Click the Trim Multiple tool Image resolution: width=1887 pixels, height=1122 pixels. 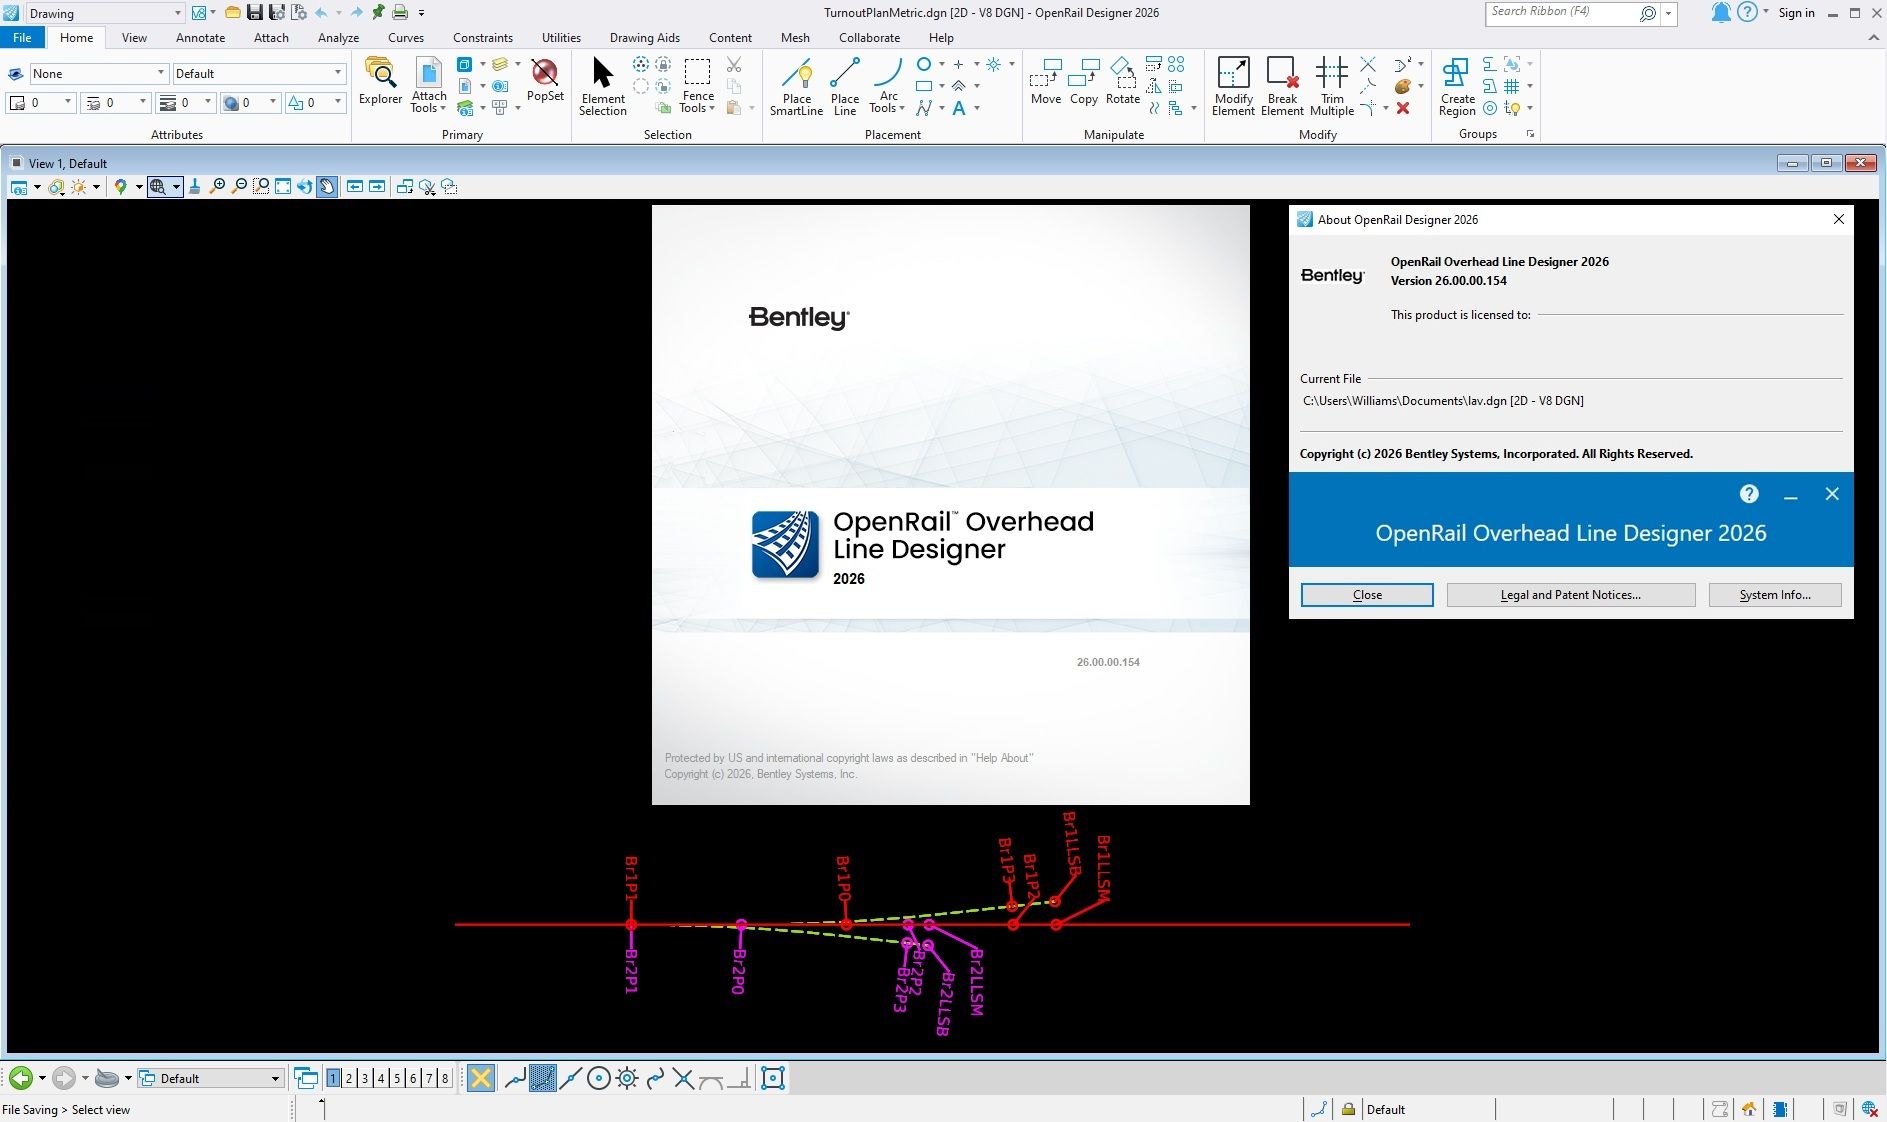tap(1332, 86)
